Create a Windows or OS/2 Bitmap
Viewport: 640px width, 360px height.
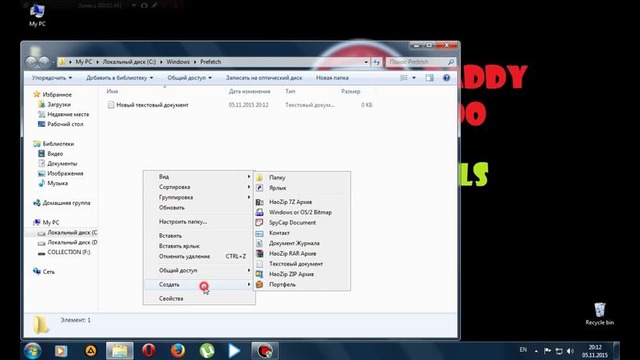pyautogui.click(x=301, y=212)
